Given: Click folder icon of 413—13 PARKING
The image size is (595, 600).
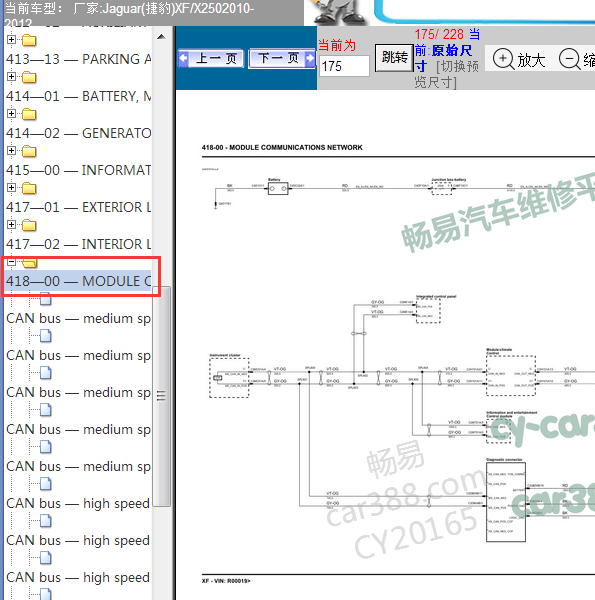Looking at the screenshot, I should 29,40.
